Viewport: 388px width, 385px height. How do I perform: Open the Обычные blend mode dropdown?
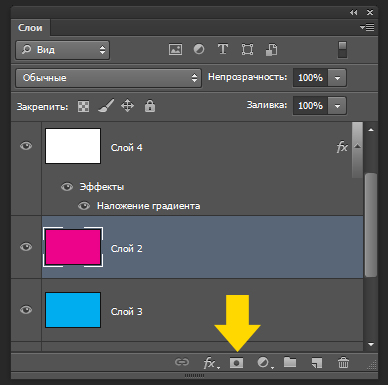point(108,78)
